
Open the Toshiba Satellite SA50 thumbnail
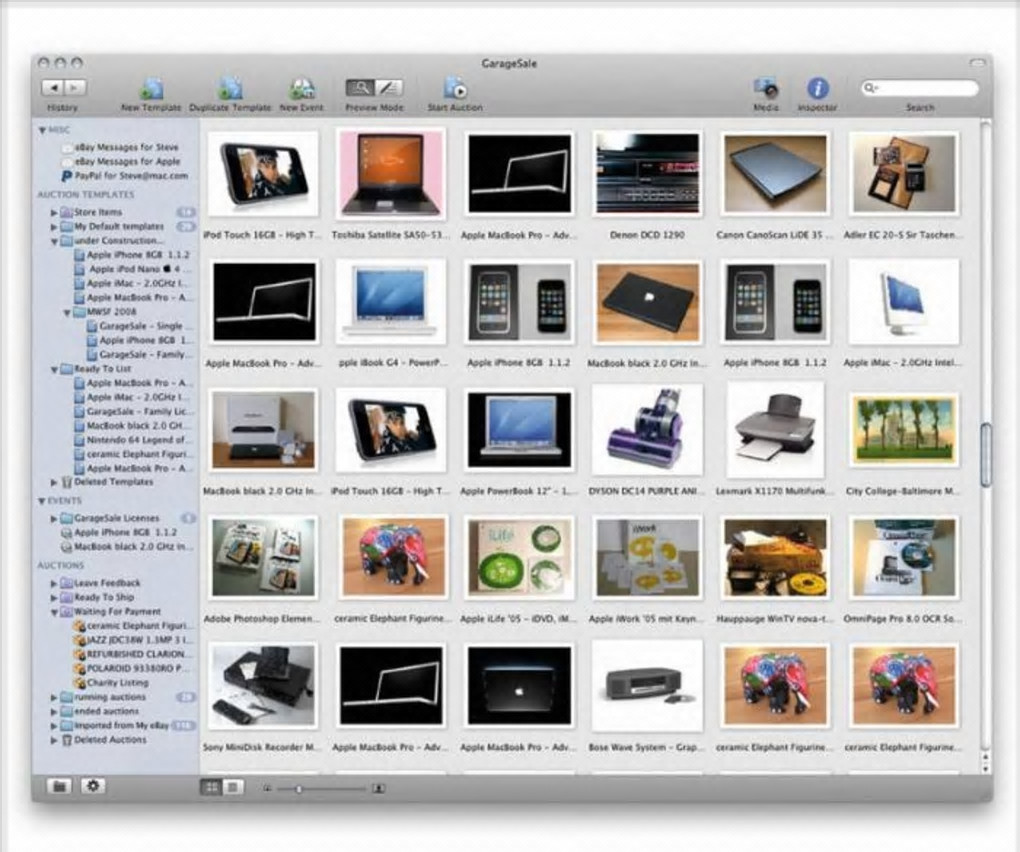tap(391, 174)
